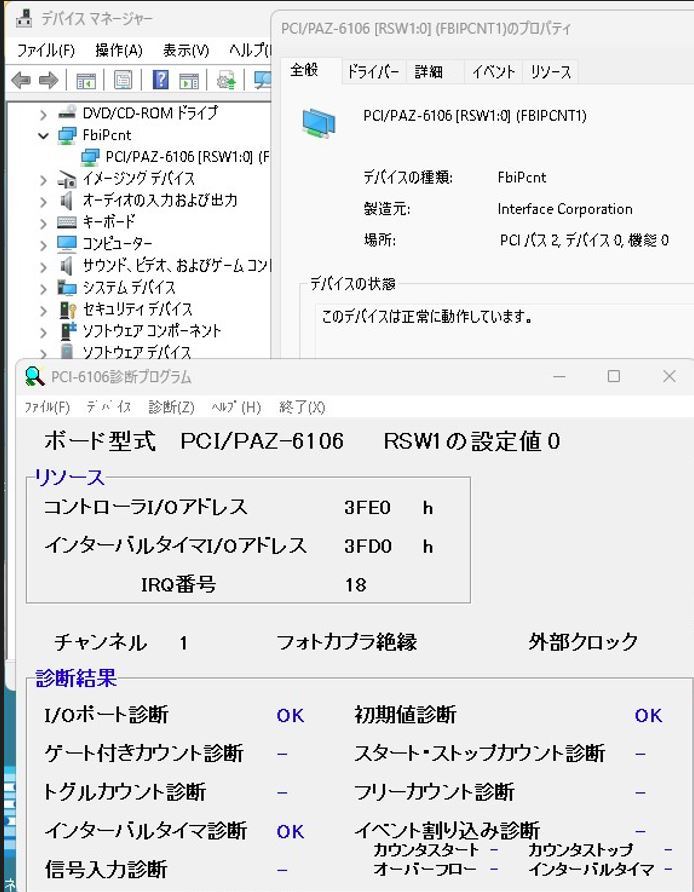Screen dimensions: 694x892
Task: Click the コンピューター monitor icon
Action: 67,243
